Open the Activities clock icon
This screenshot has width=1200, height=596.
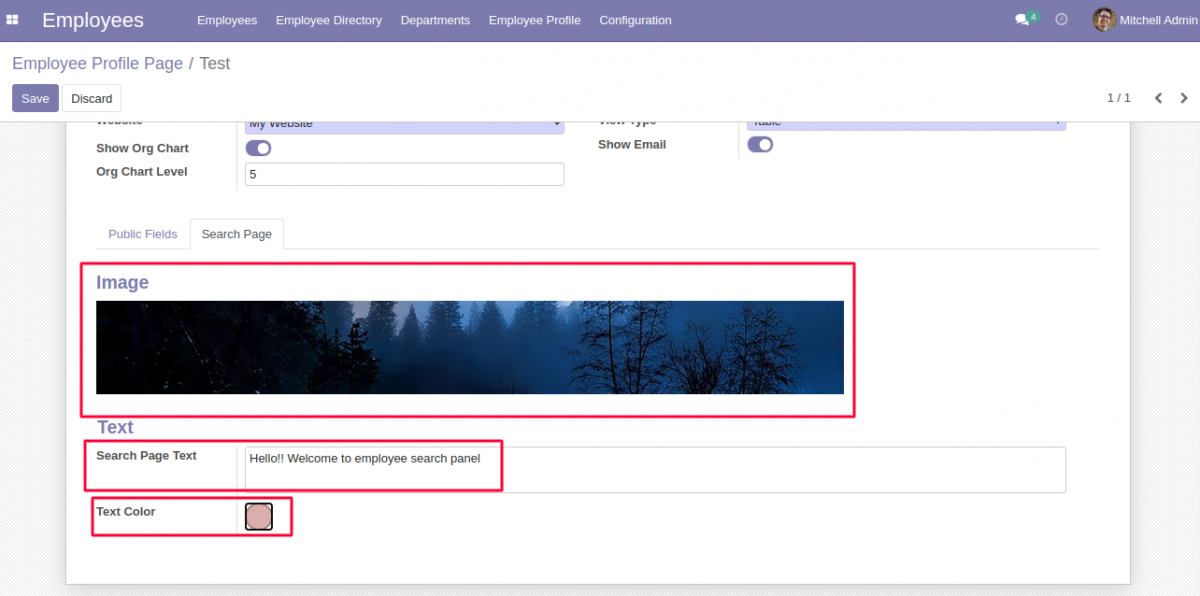pyautogui.click(x=1061, y=19)
